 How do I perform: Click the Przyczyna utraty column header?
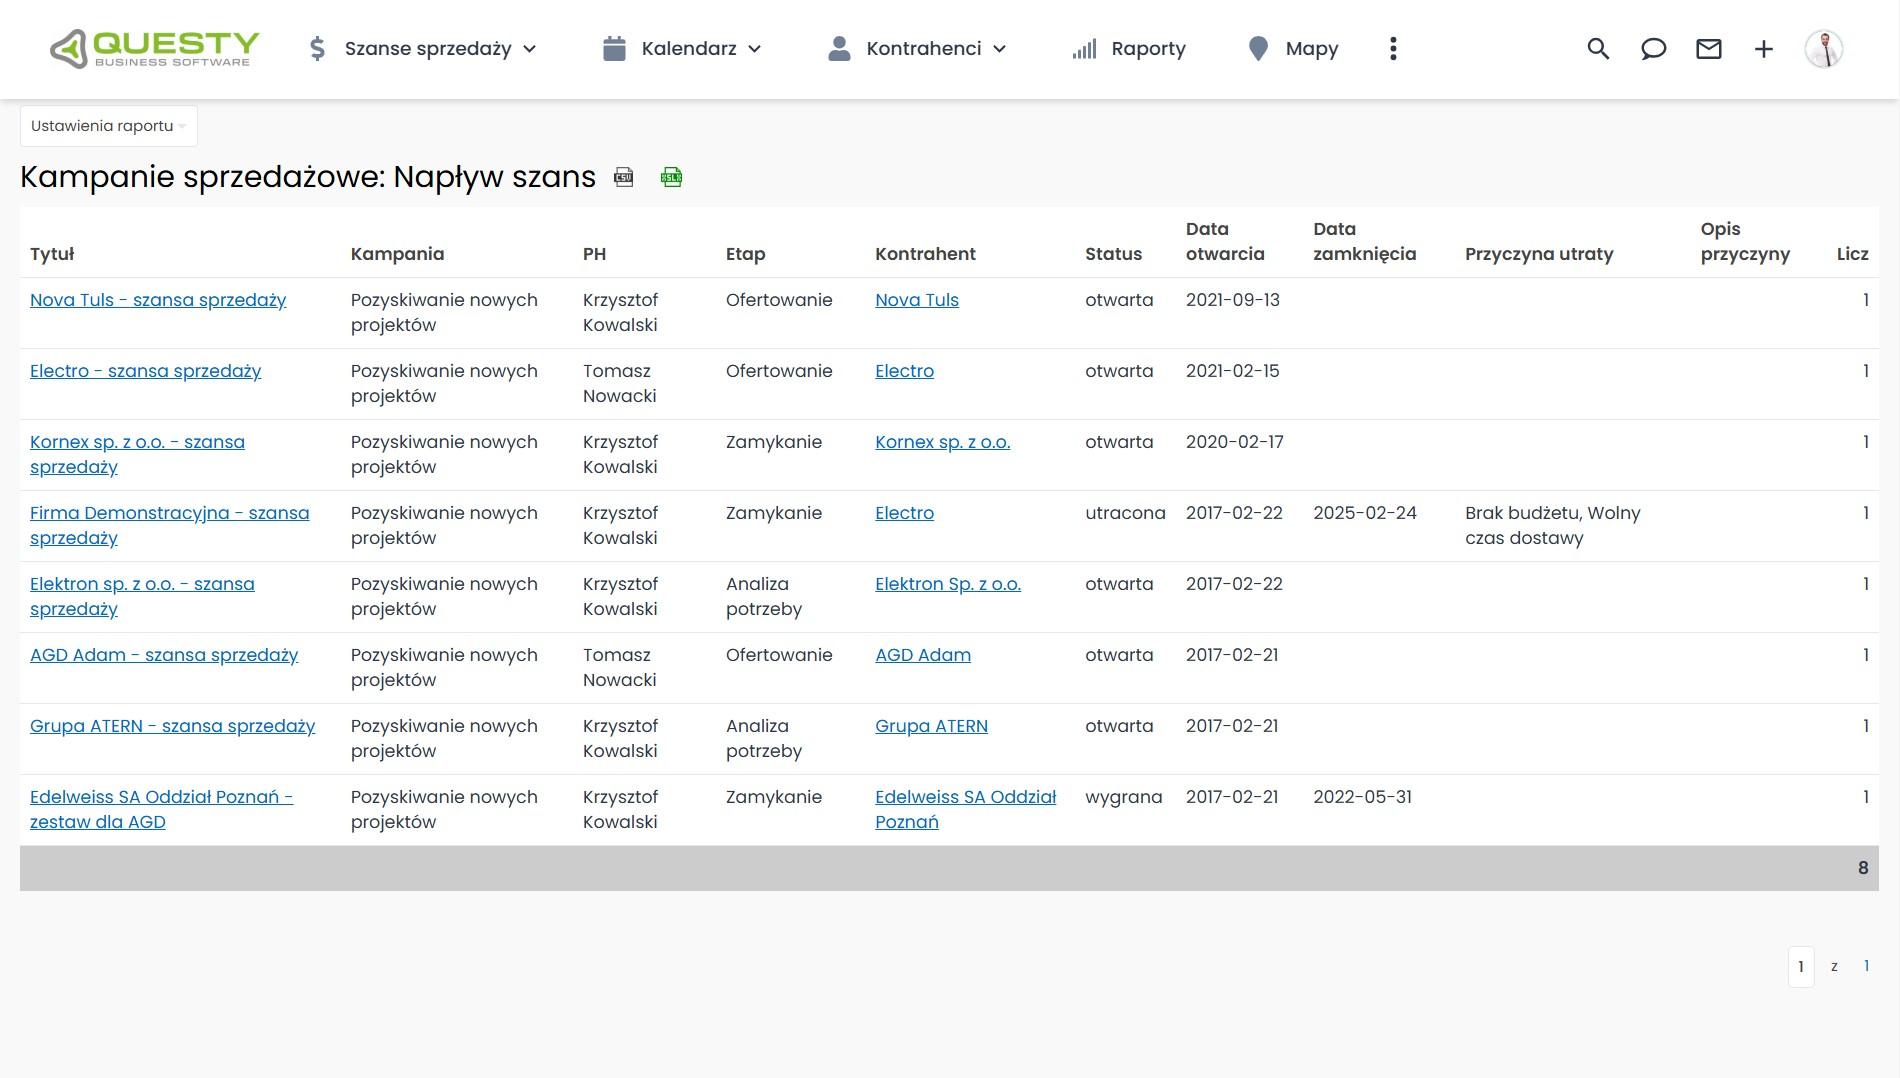pos(1539,254)
